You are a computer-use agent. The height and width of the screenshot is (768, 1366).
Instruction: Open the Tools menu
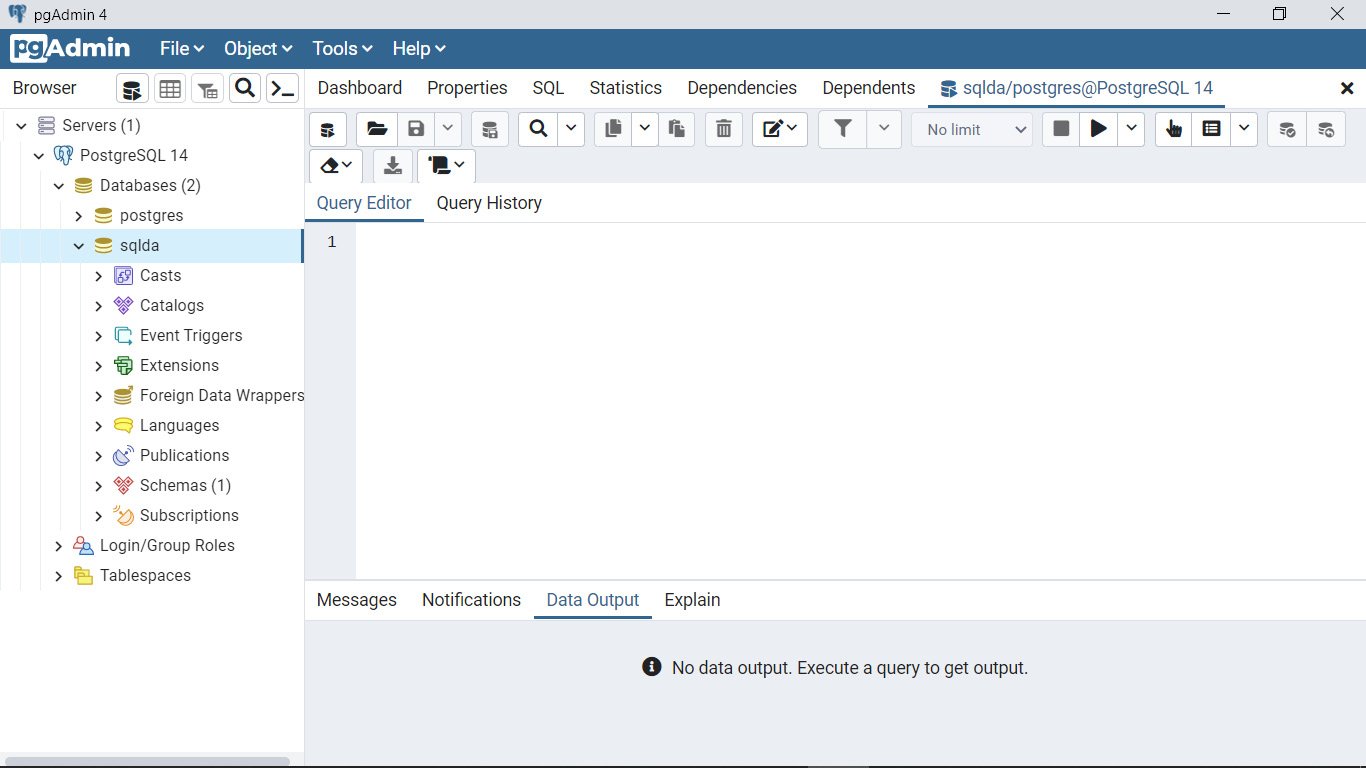(x=342, y=49)
